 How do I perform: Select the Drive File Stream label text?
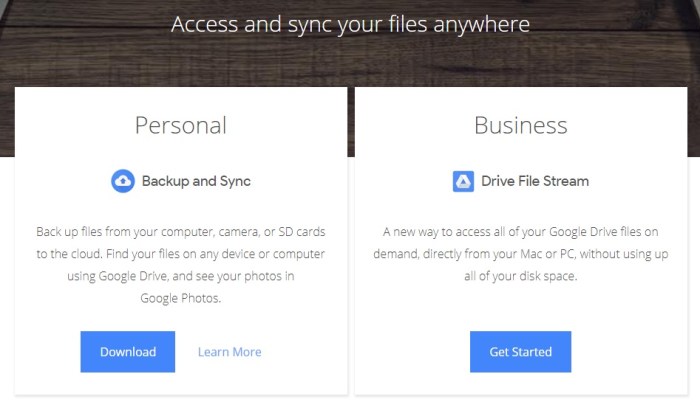(535, 181)
